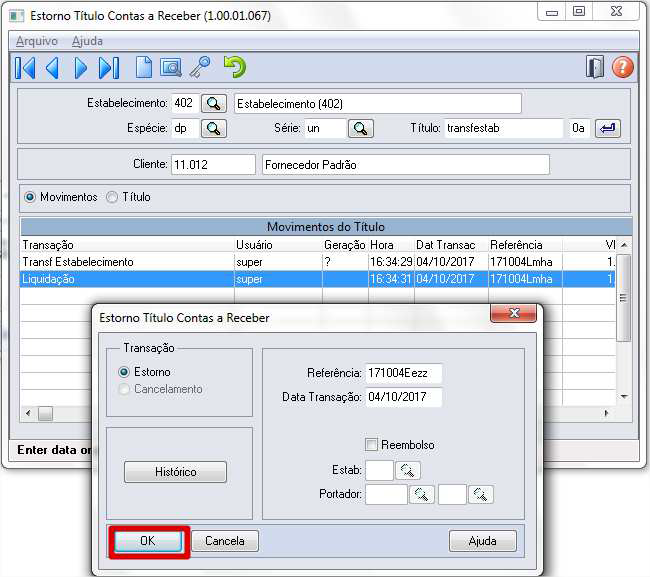Click the Referência field 171004Eezz

(x=404, y=373)
